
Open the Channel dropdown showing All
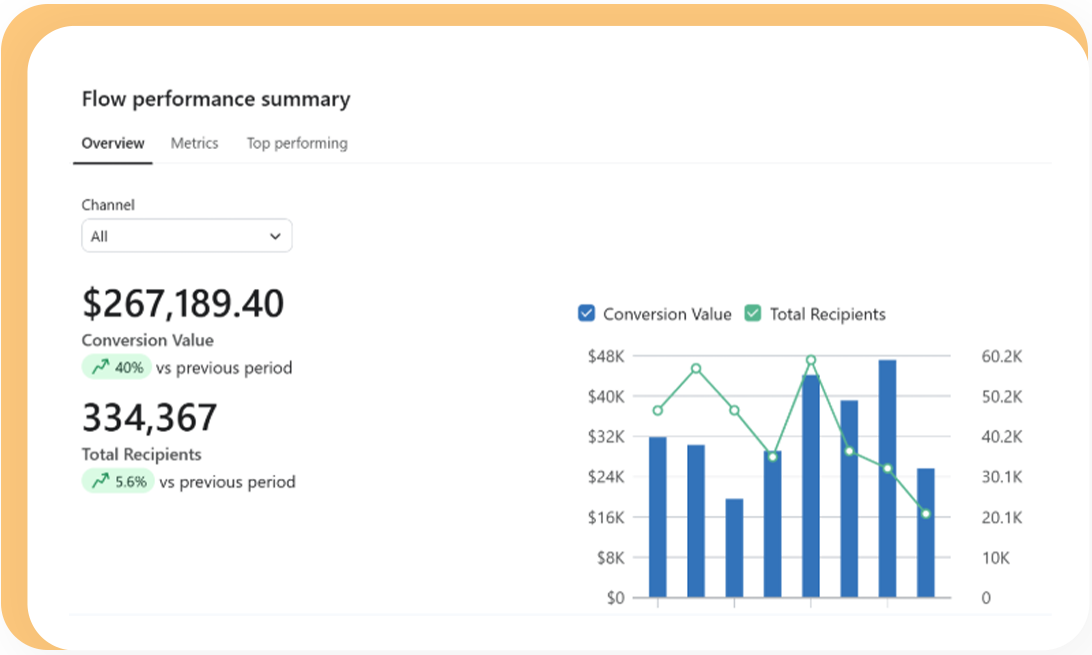tap(186, 236)
